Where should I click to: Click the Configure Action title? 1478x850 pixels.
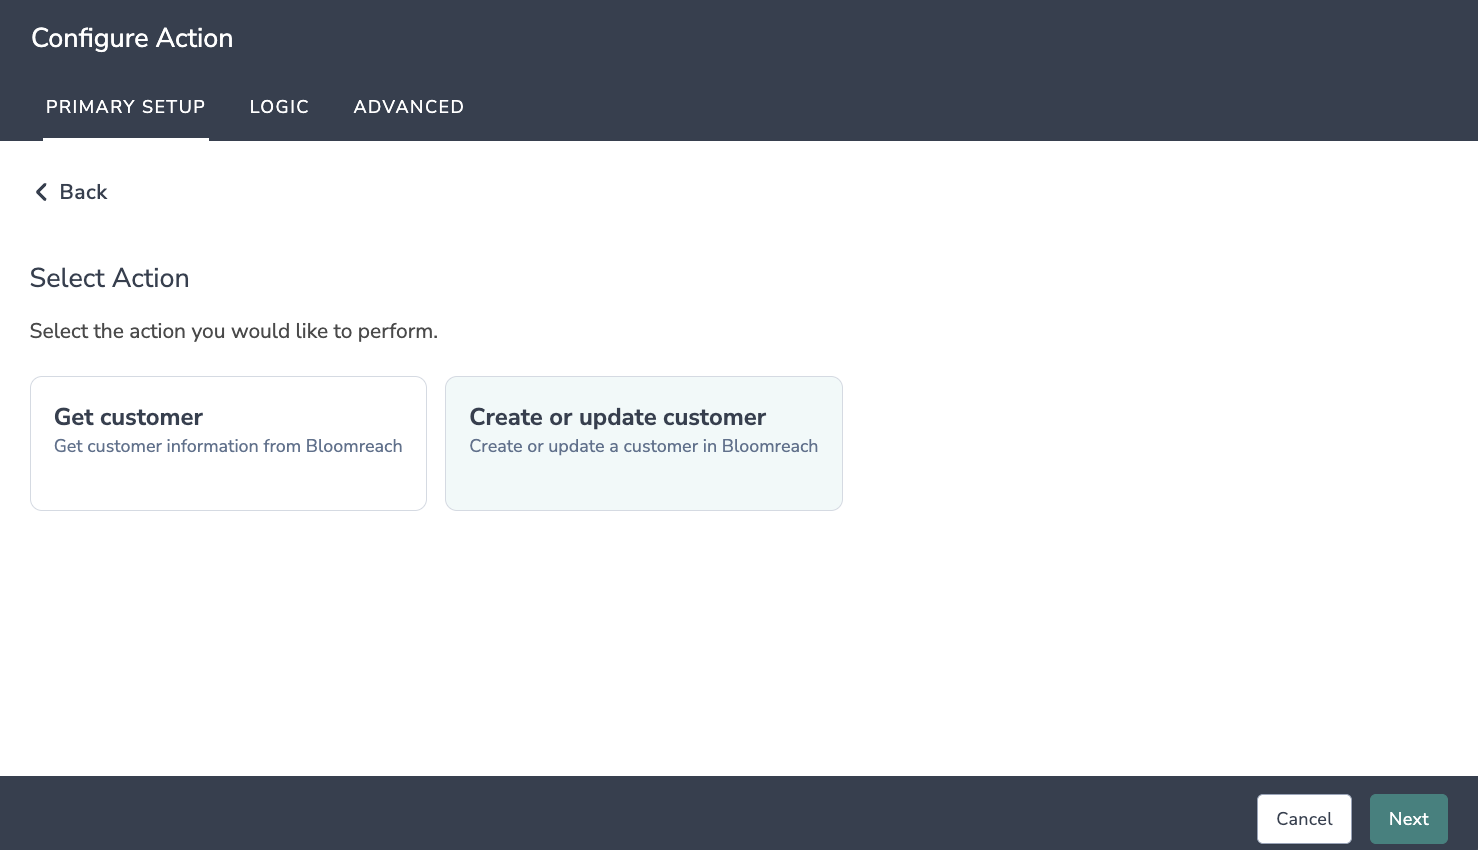click(132, 38)
